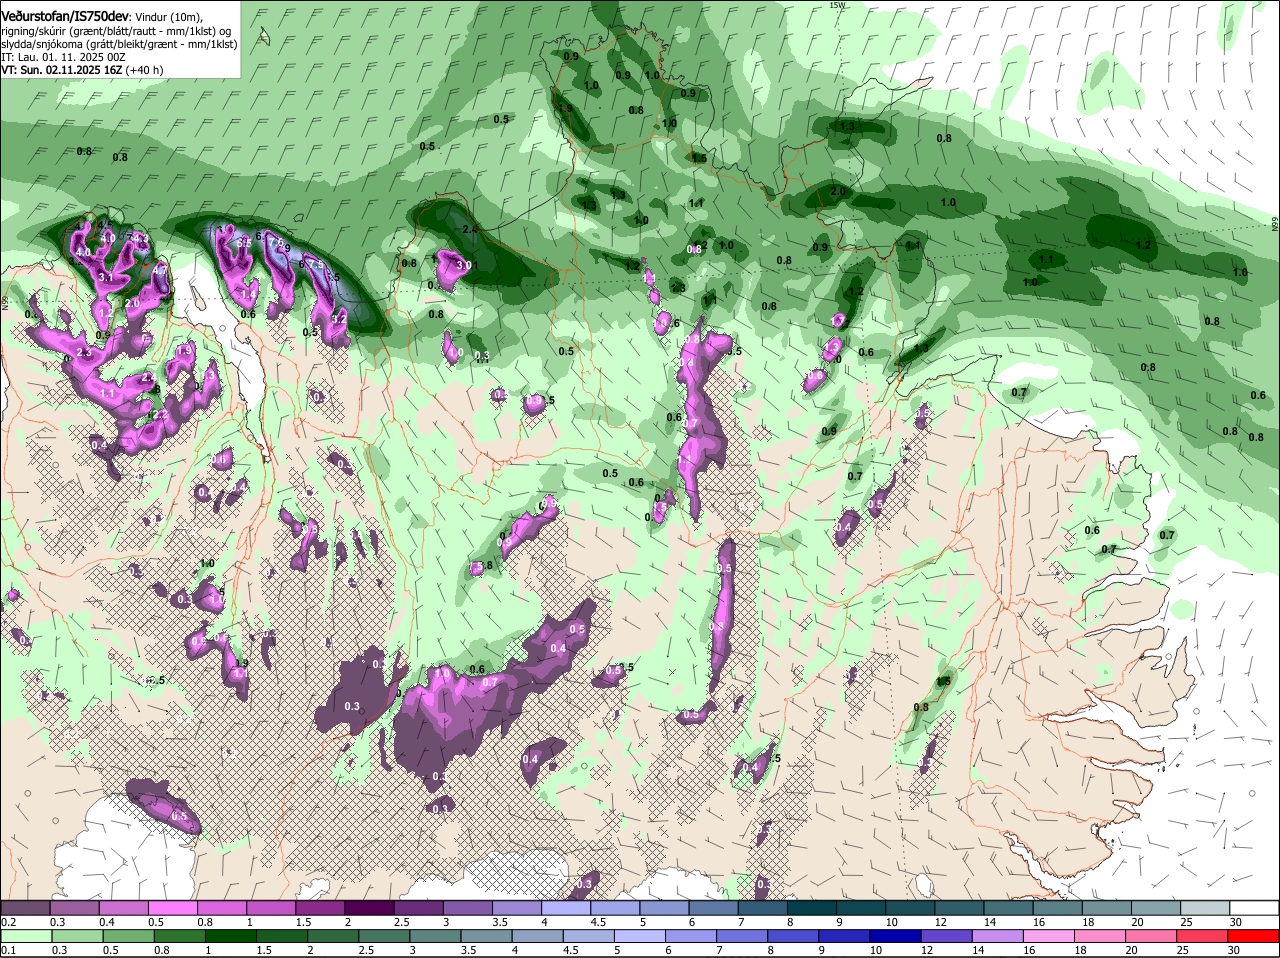Click the '4.7' value on the map
The width and height of the screenshot is (1280, 958).
159,270
